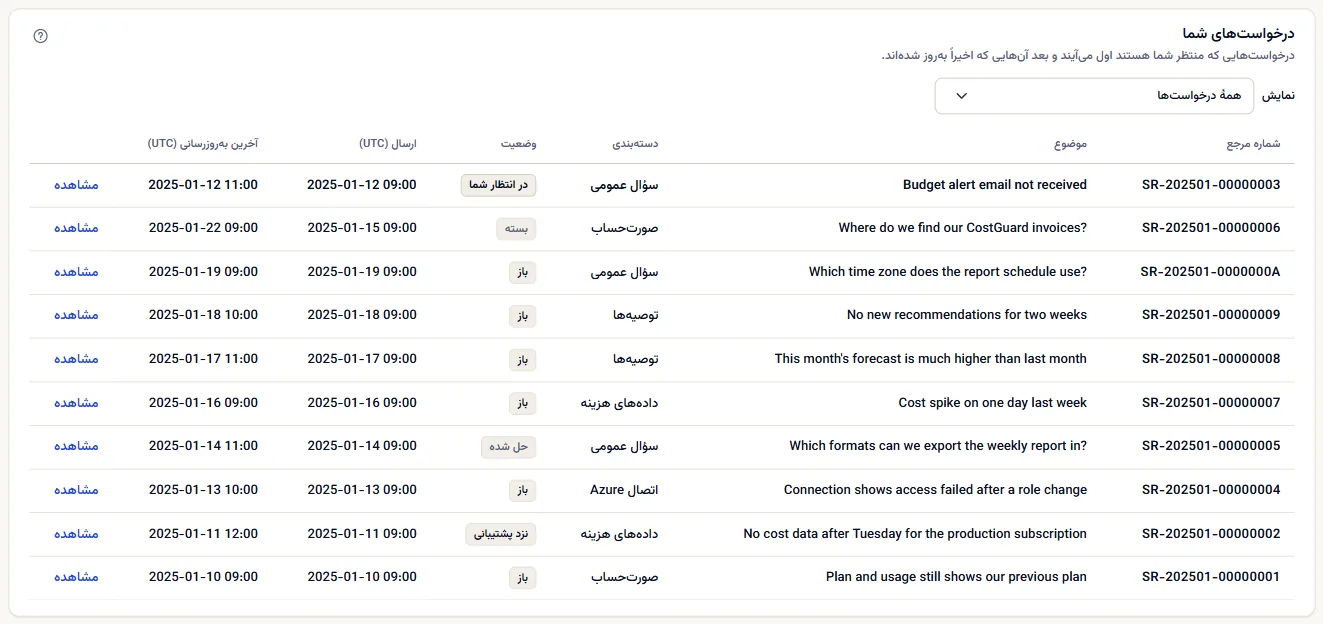Click the ارسال (UTC) column header
This screenshot has height=624, width=1323.
click(388, 144)
